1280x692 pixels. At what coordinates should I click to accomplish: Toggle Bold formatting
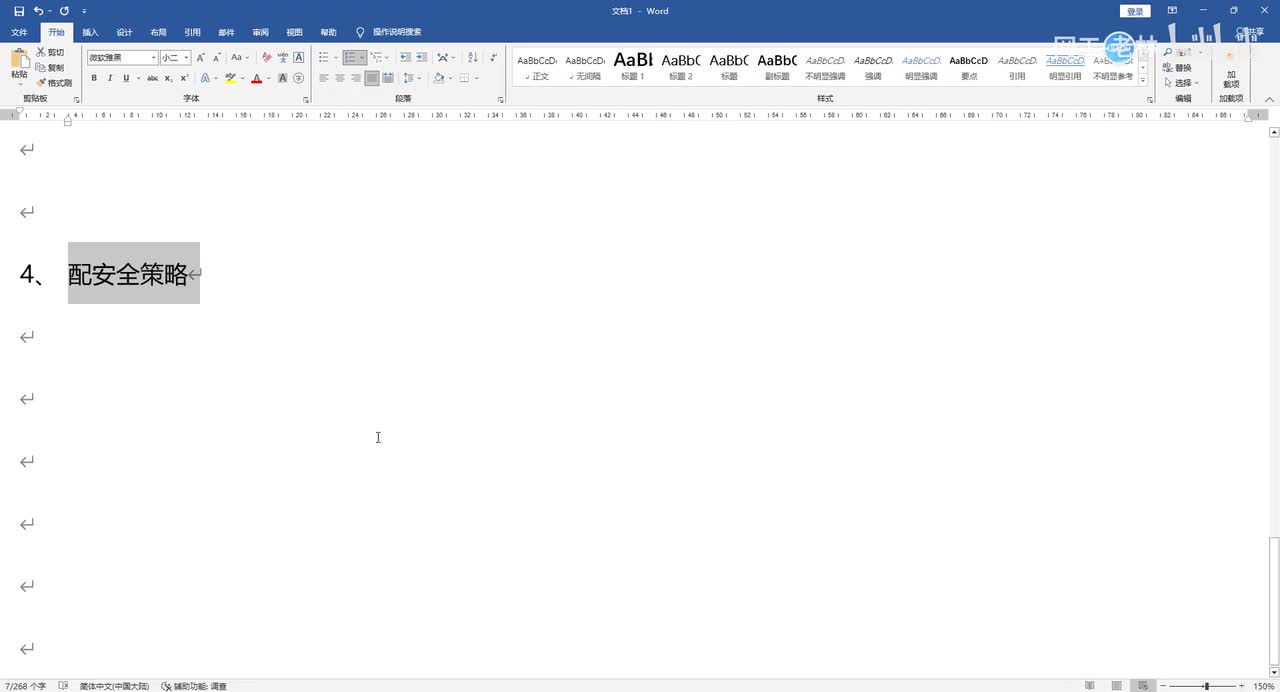pyautogui.click(x=94, y=78)
